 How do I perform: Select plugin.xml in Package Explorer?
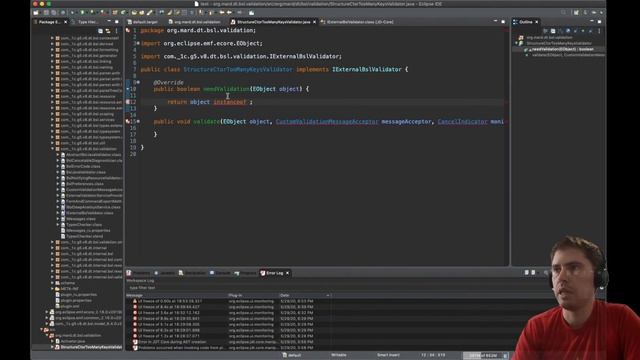point(69,306)
